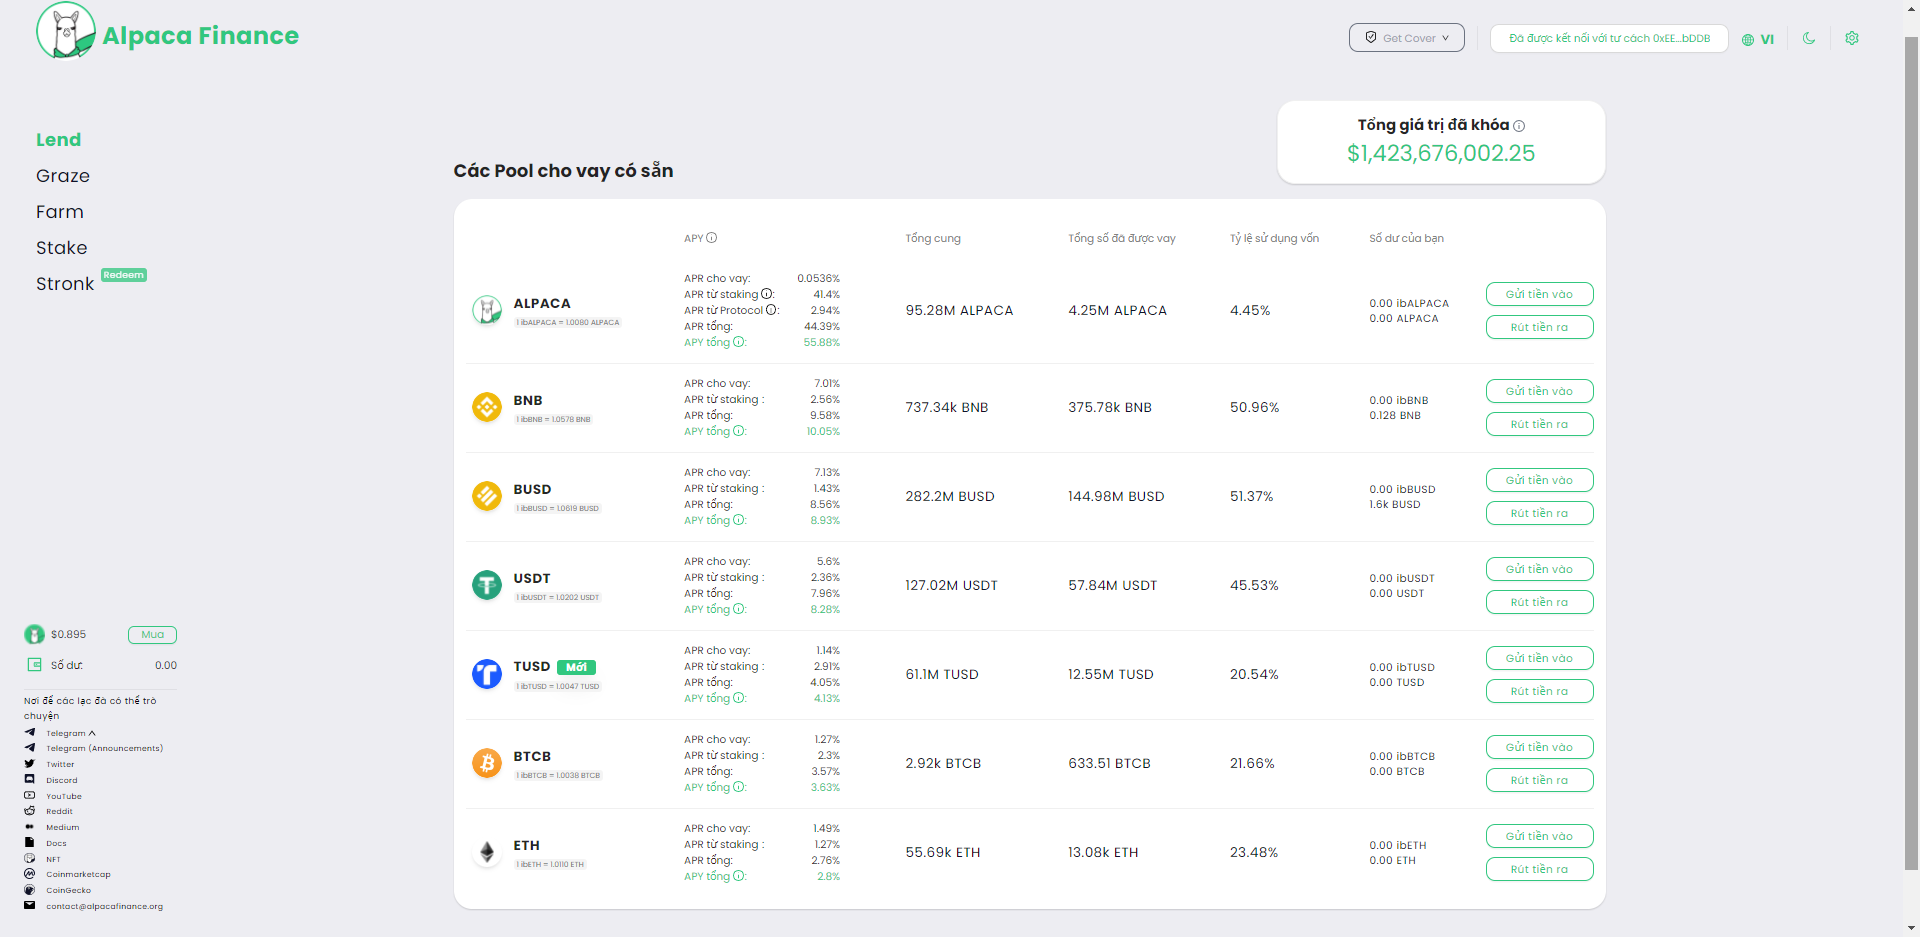Open the Lend menu item
Screen dimensions: 1920x937
point(59,140)
